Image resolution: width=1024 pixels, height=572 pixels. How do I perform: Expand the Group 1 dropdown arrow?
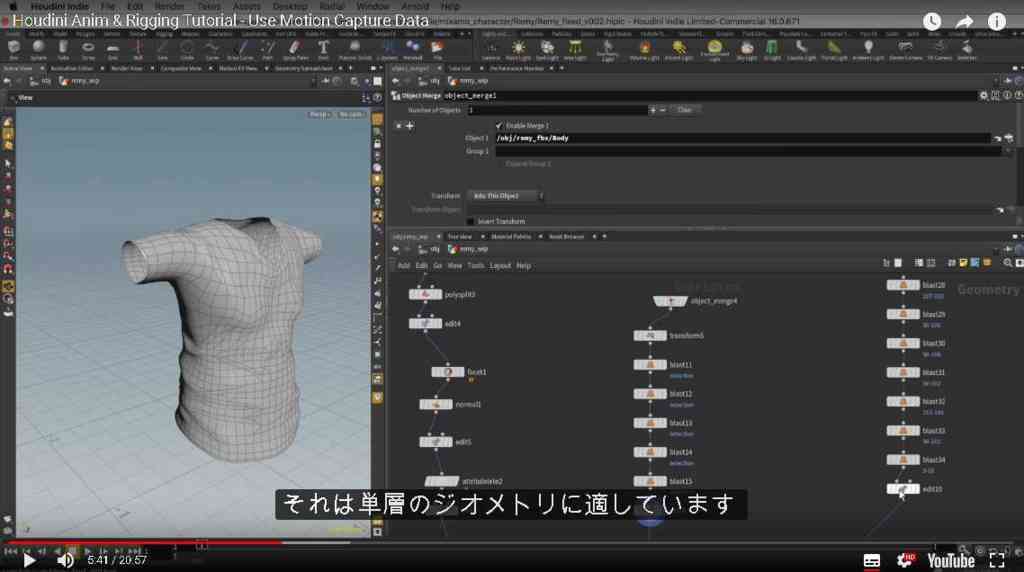point(1008,151)
